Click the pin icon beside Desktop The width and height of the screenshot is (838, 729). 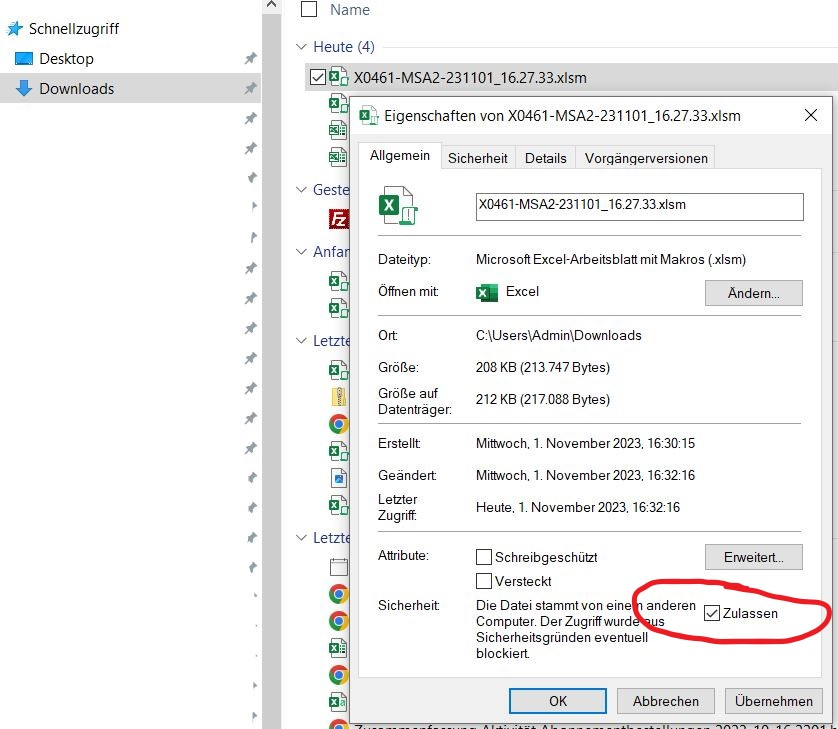251,59
